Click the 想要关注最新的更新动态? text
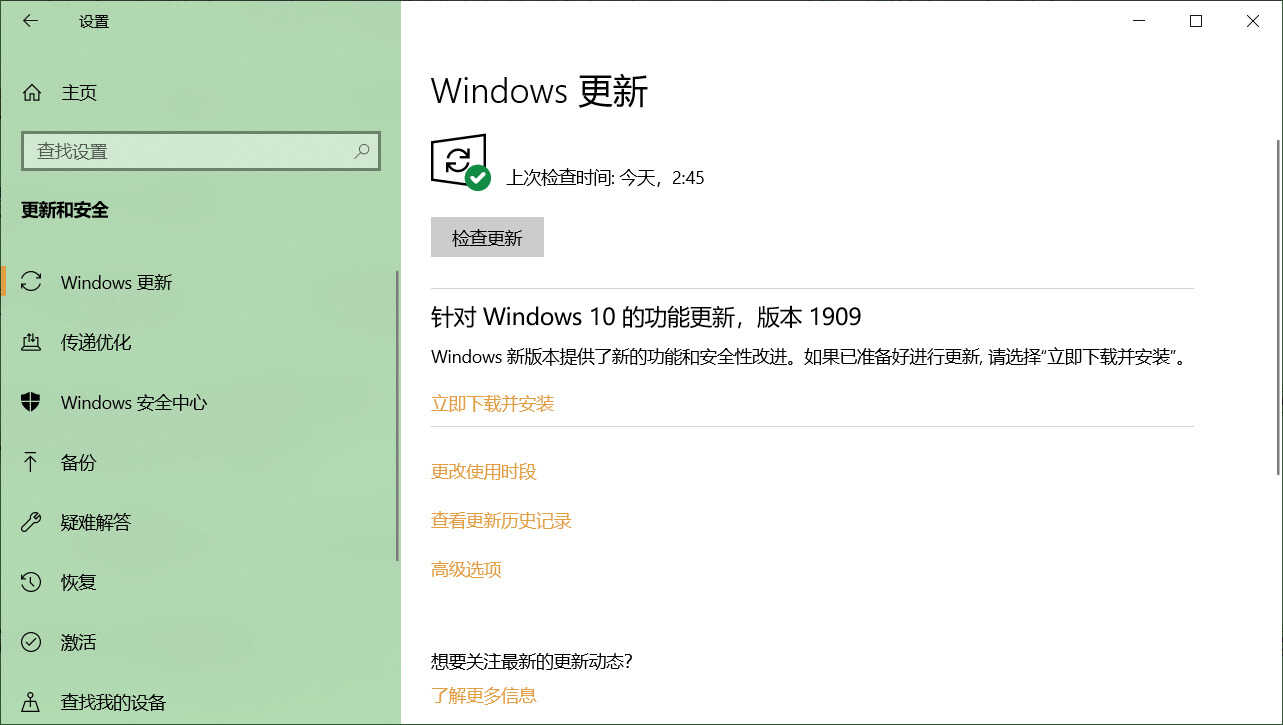This screenshot has width=1283, height=725. (x=532, y=661)
